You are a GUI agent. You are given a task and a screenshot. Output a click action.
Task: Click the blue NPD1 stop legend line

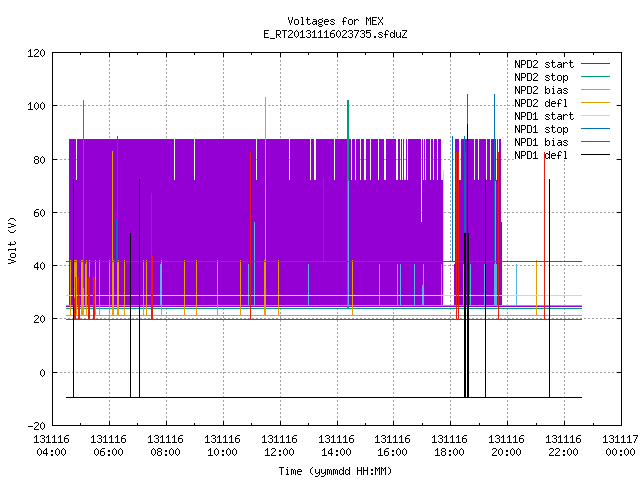(x=596, y=129)
